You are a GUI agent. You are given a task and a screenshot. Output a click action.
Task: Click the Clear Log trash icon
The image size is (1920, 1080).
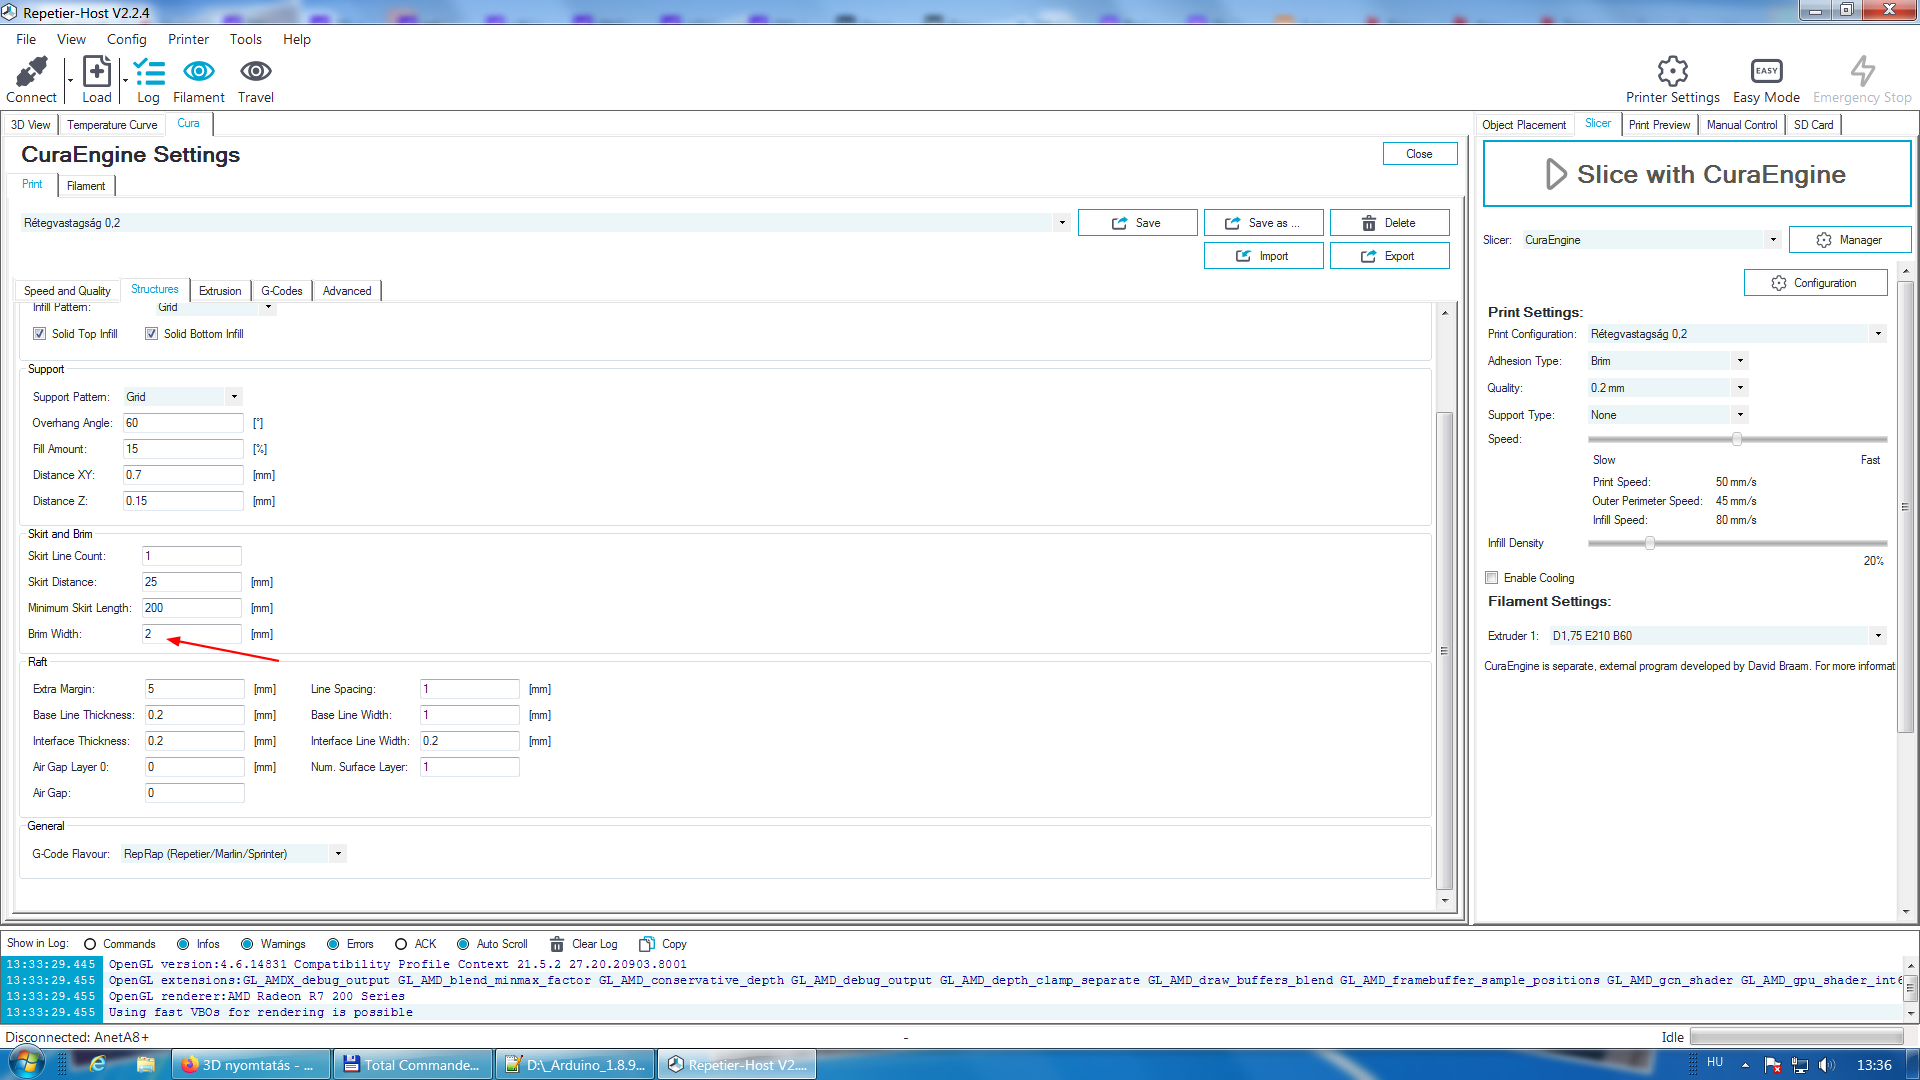tap(557, 944)
